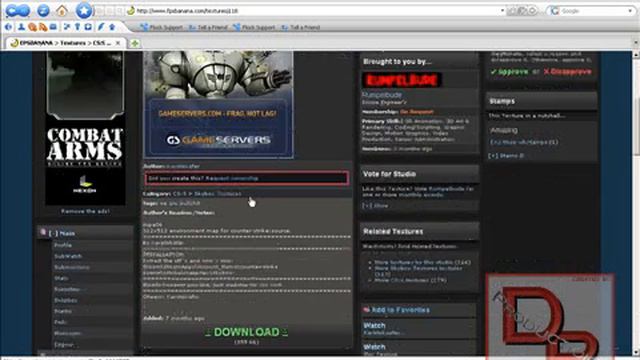Click the tab list dropdown arrow at right
640x360 pixels.
pyautogui.click(x=636, y=43)
